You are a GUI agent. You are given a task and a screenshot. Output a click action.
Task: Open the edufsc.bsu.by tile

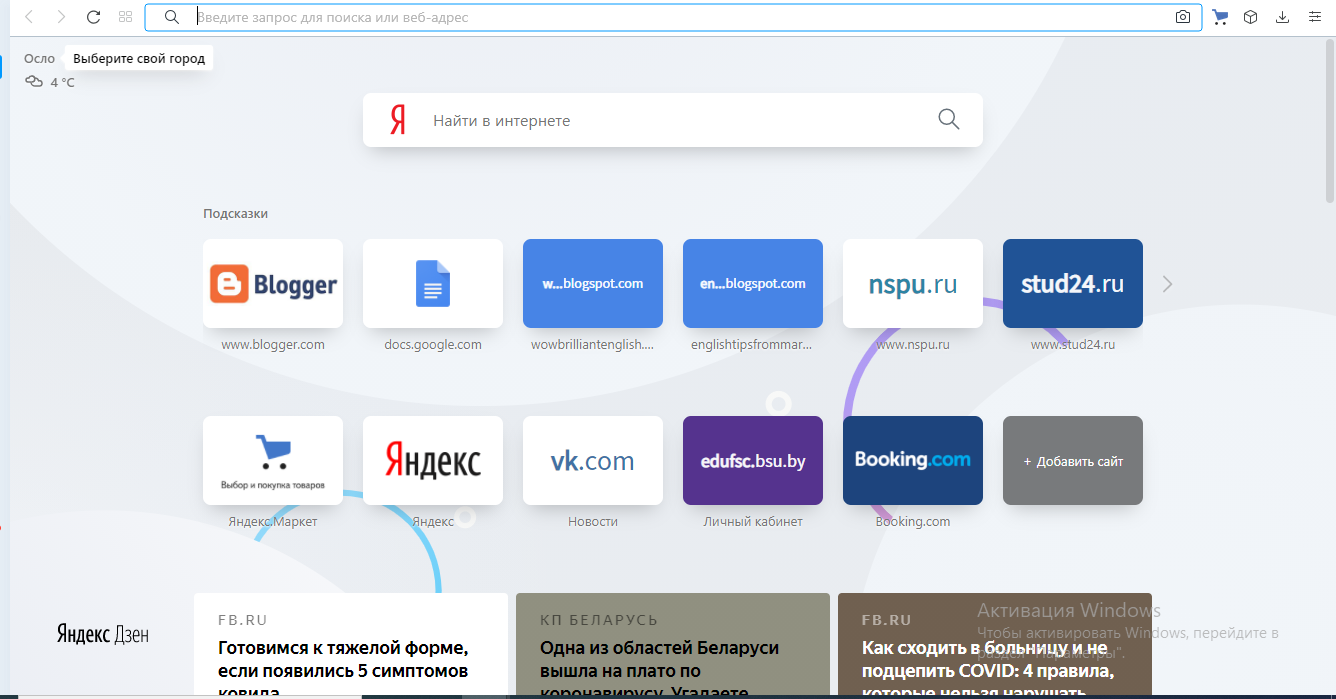pos(753,460)
